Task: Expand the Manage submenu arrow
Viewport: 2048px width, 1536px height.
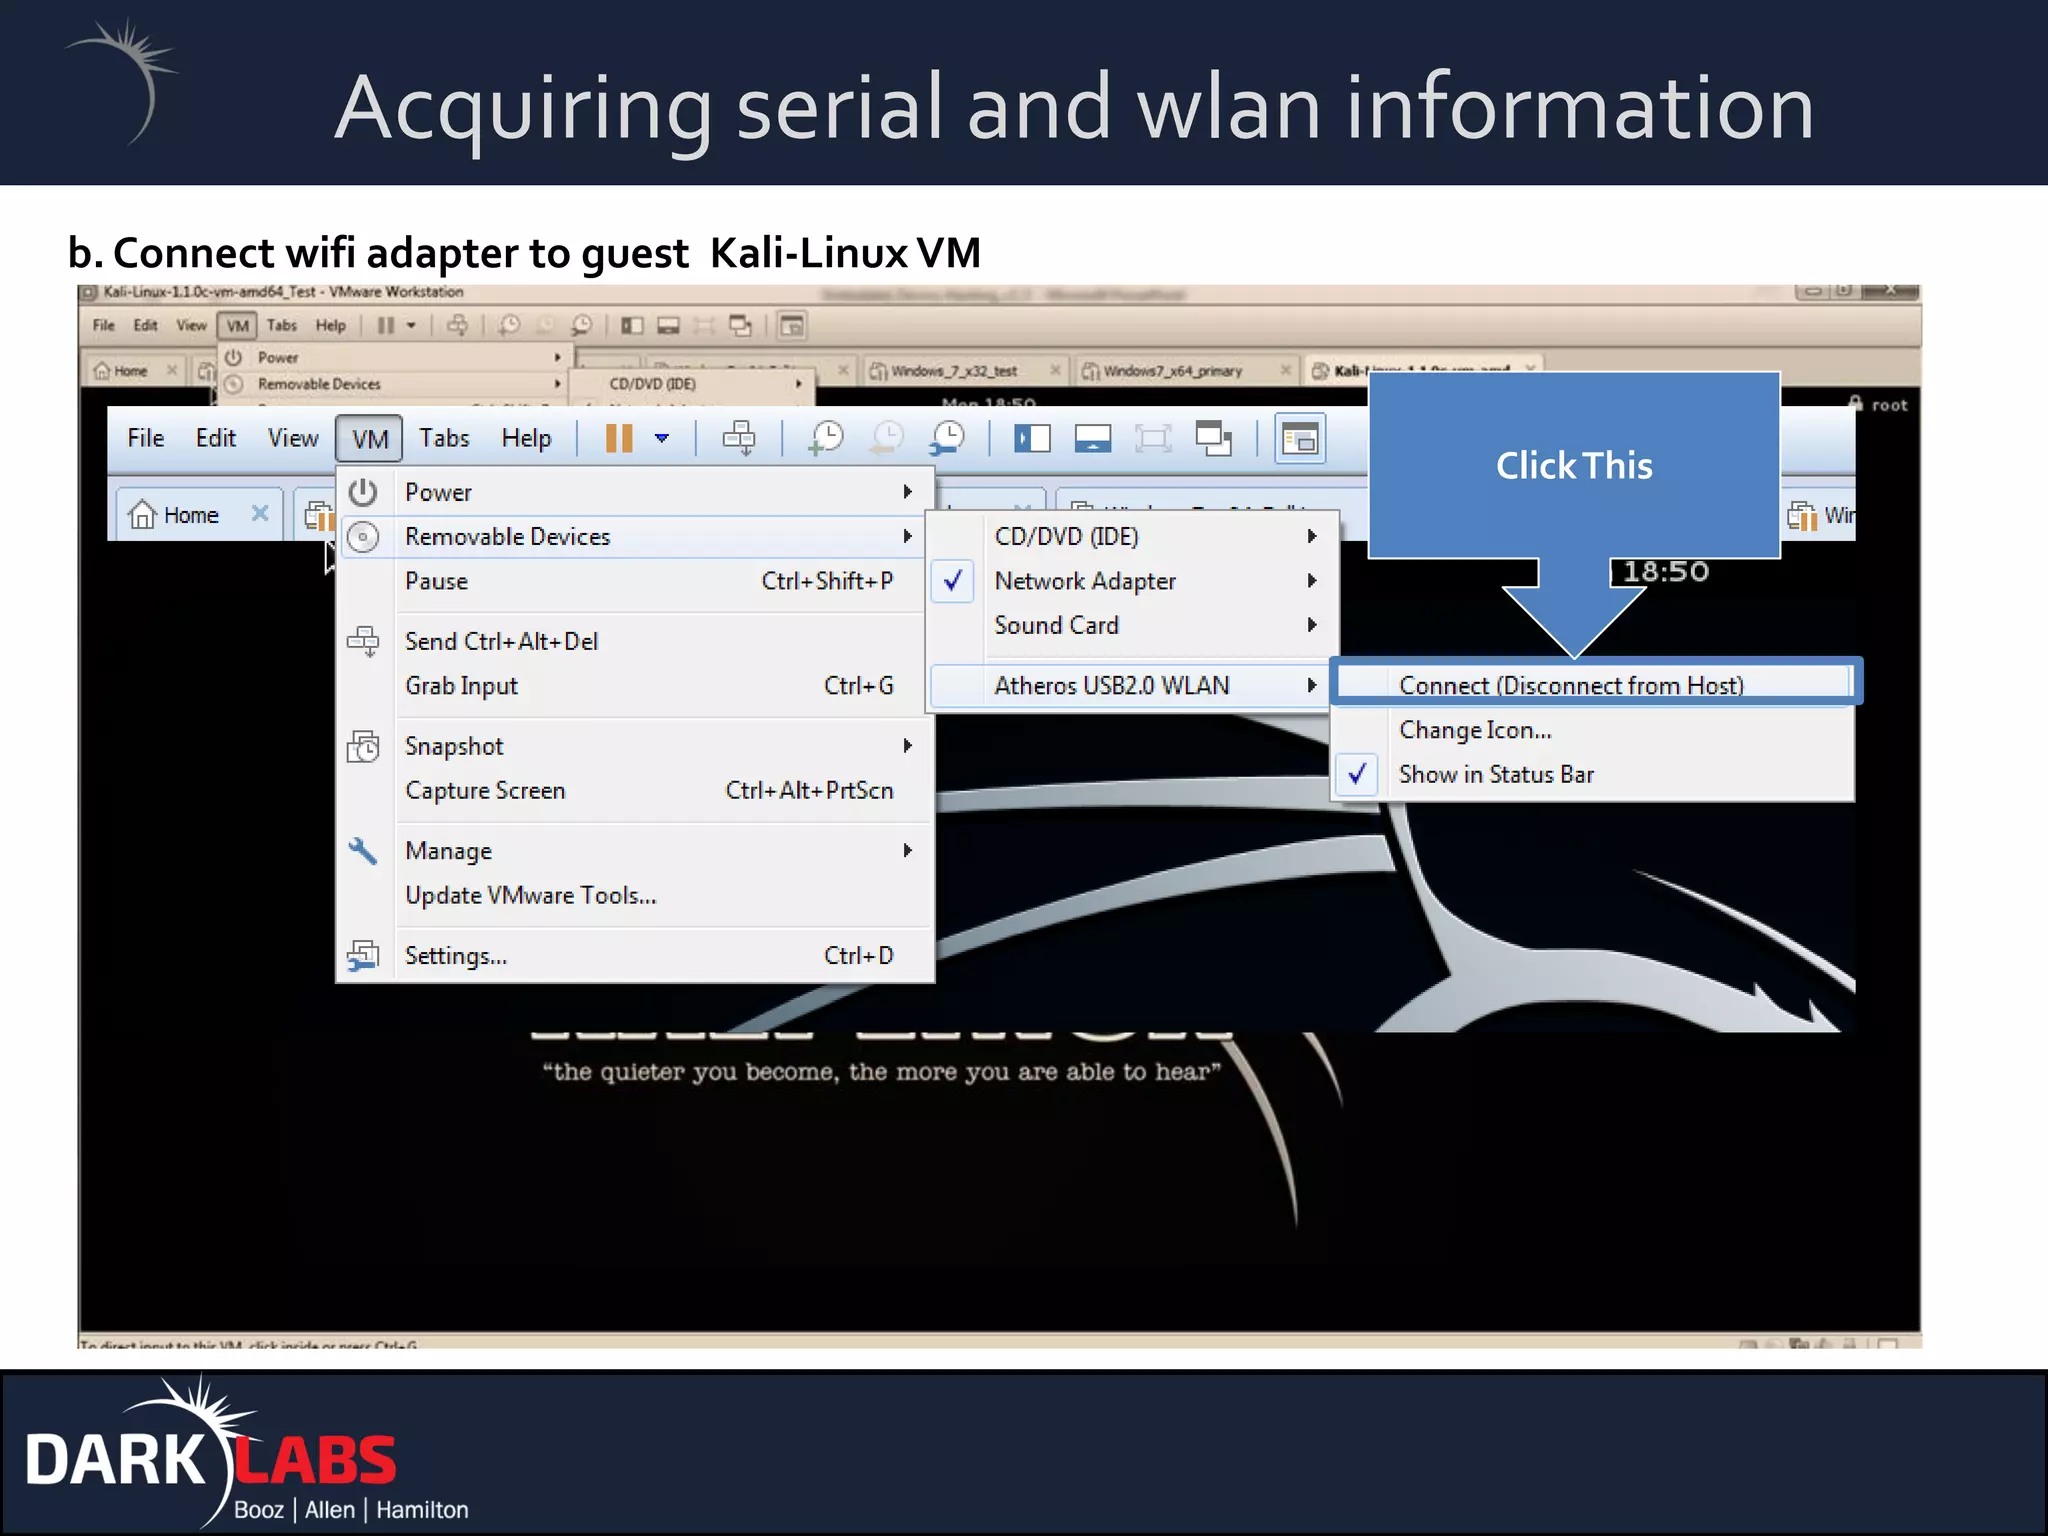Action: tap(907, 851)
